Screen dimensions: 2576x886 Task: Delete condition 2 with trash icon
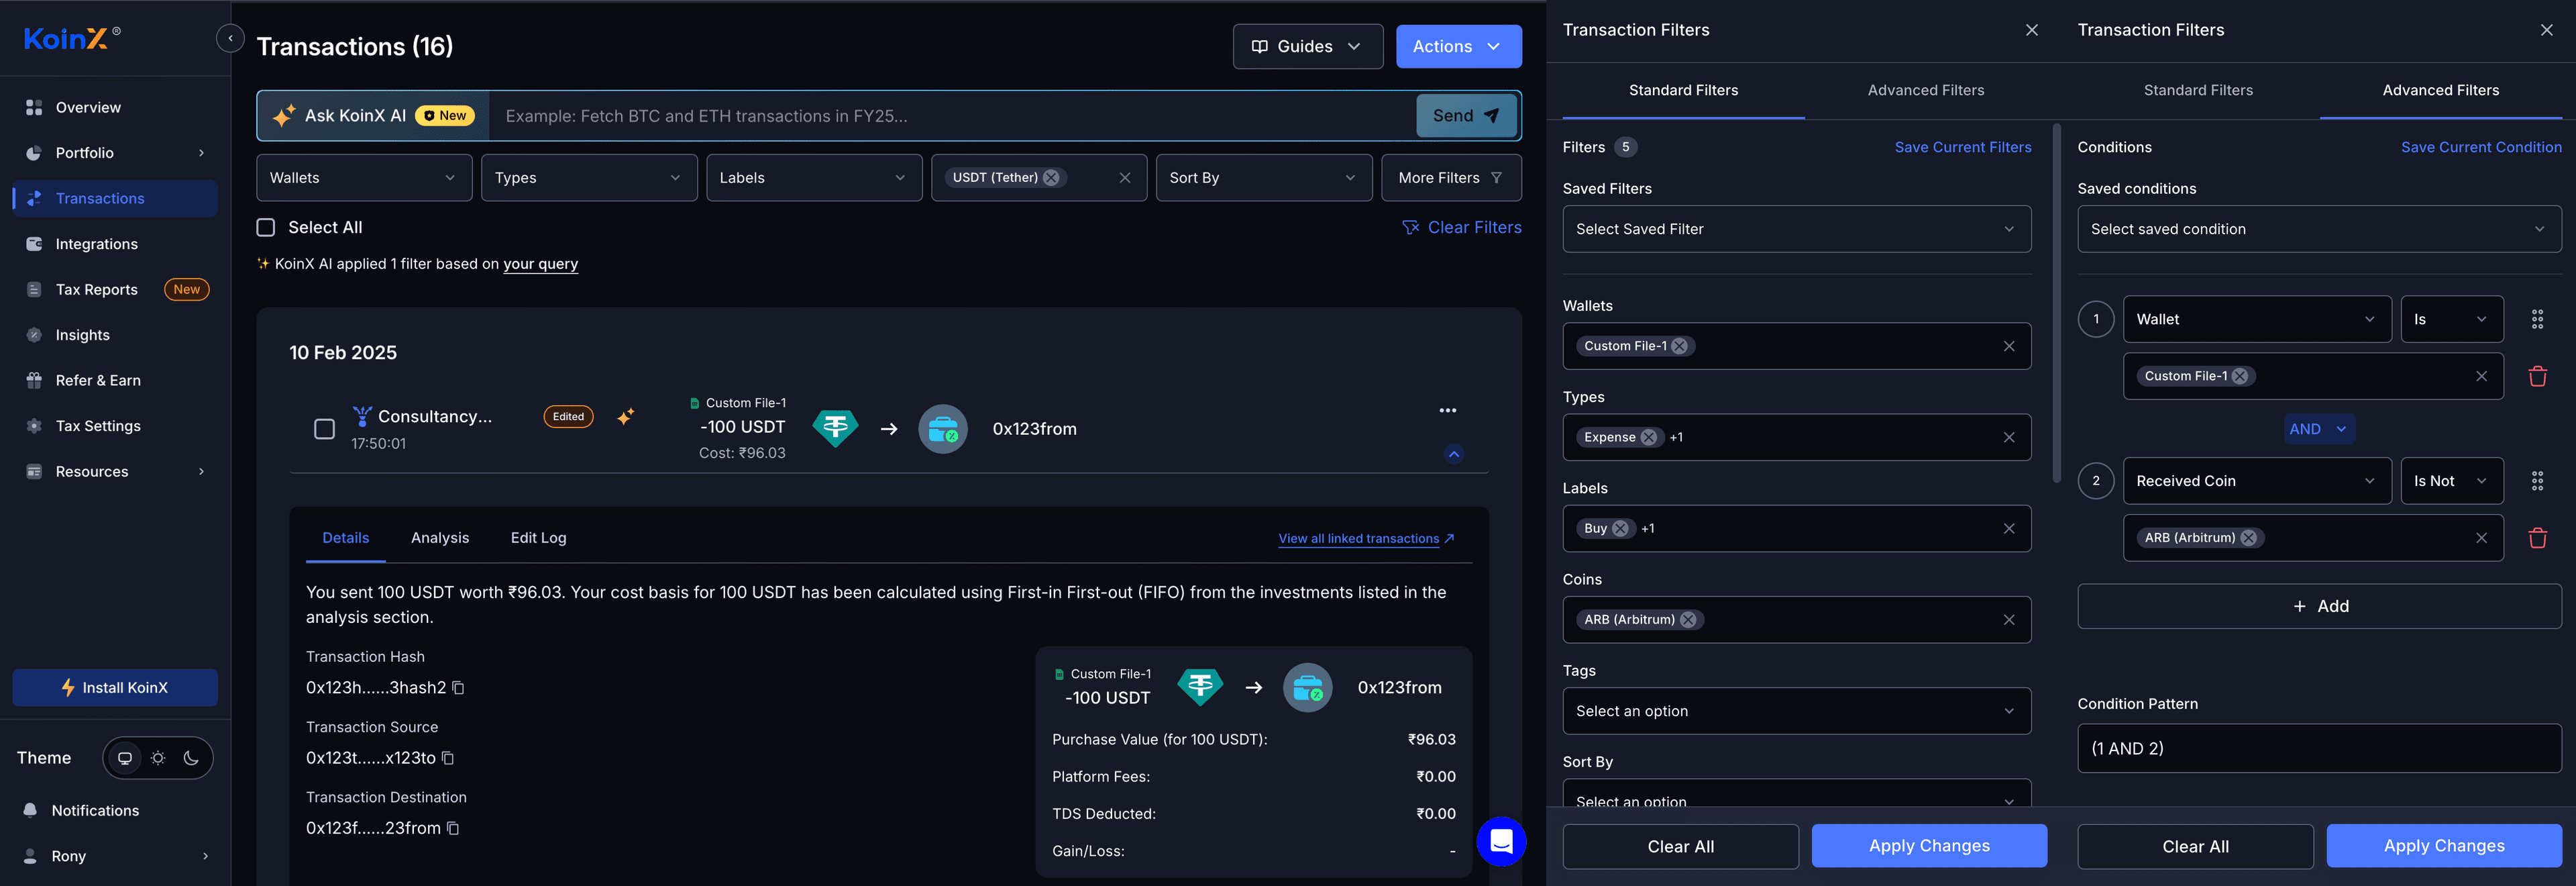tap(2536, 538)
